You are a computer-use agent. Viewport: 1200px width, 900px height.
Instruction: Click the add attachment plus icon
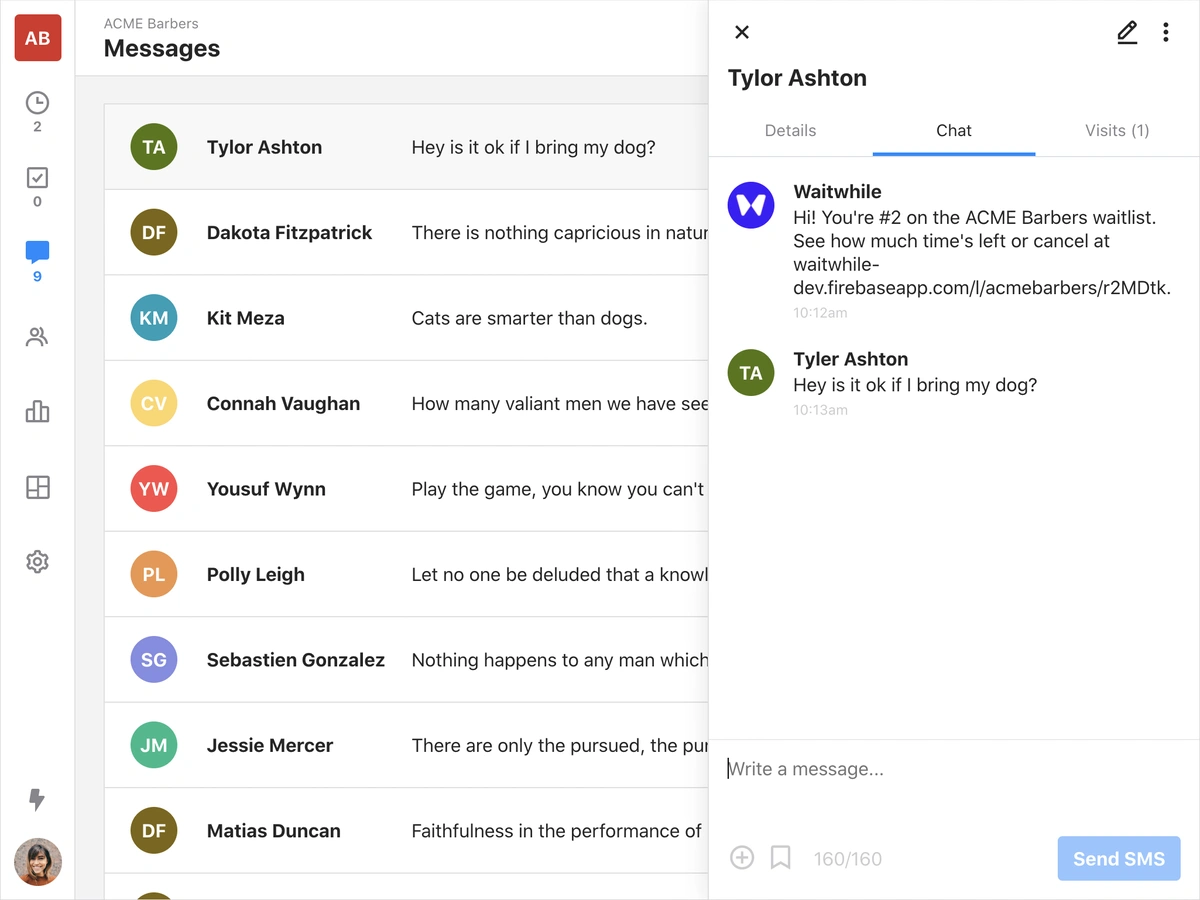(x=742, y=857)
